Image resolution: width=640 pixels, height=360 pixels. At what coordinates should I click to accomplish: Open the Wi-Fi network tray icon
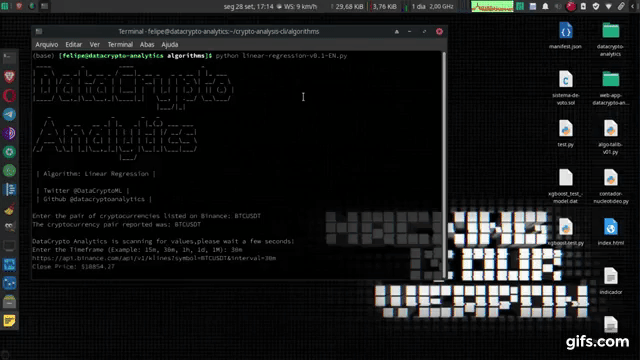click(x=609, y=6)
